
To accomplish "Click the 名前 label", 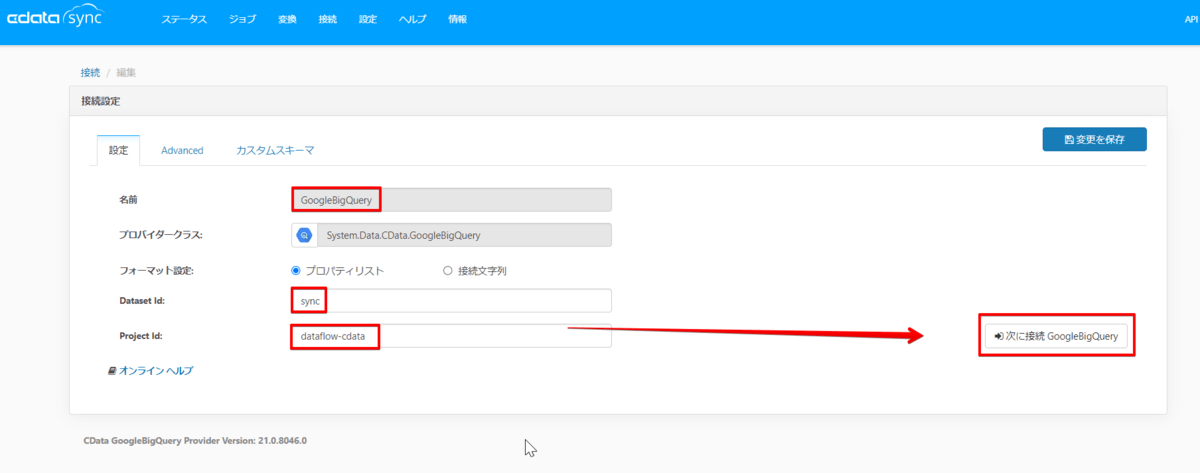I will (129, 200).
